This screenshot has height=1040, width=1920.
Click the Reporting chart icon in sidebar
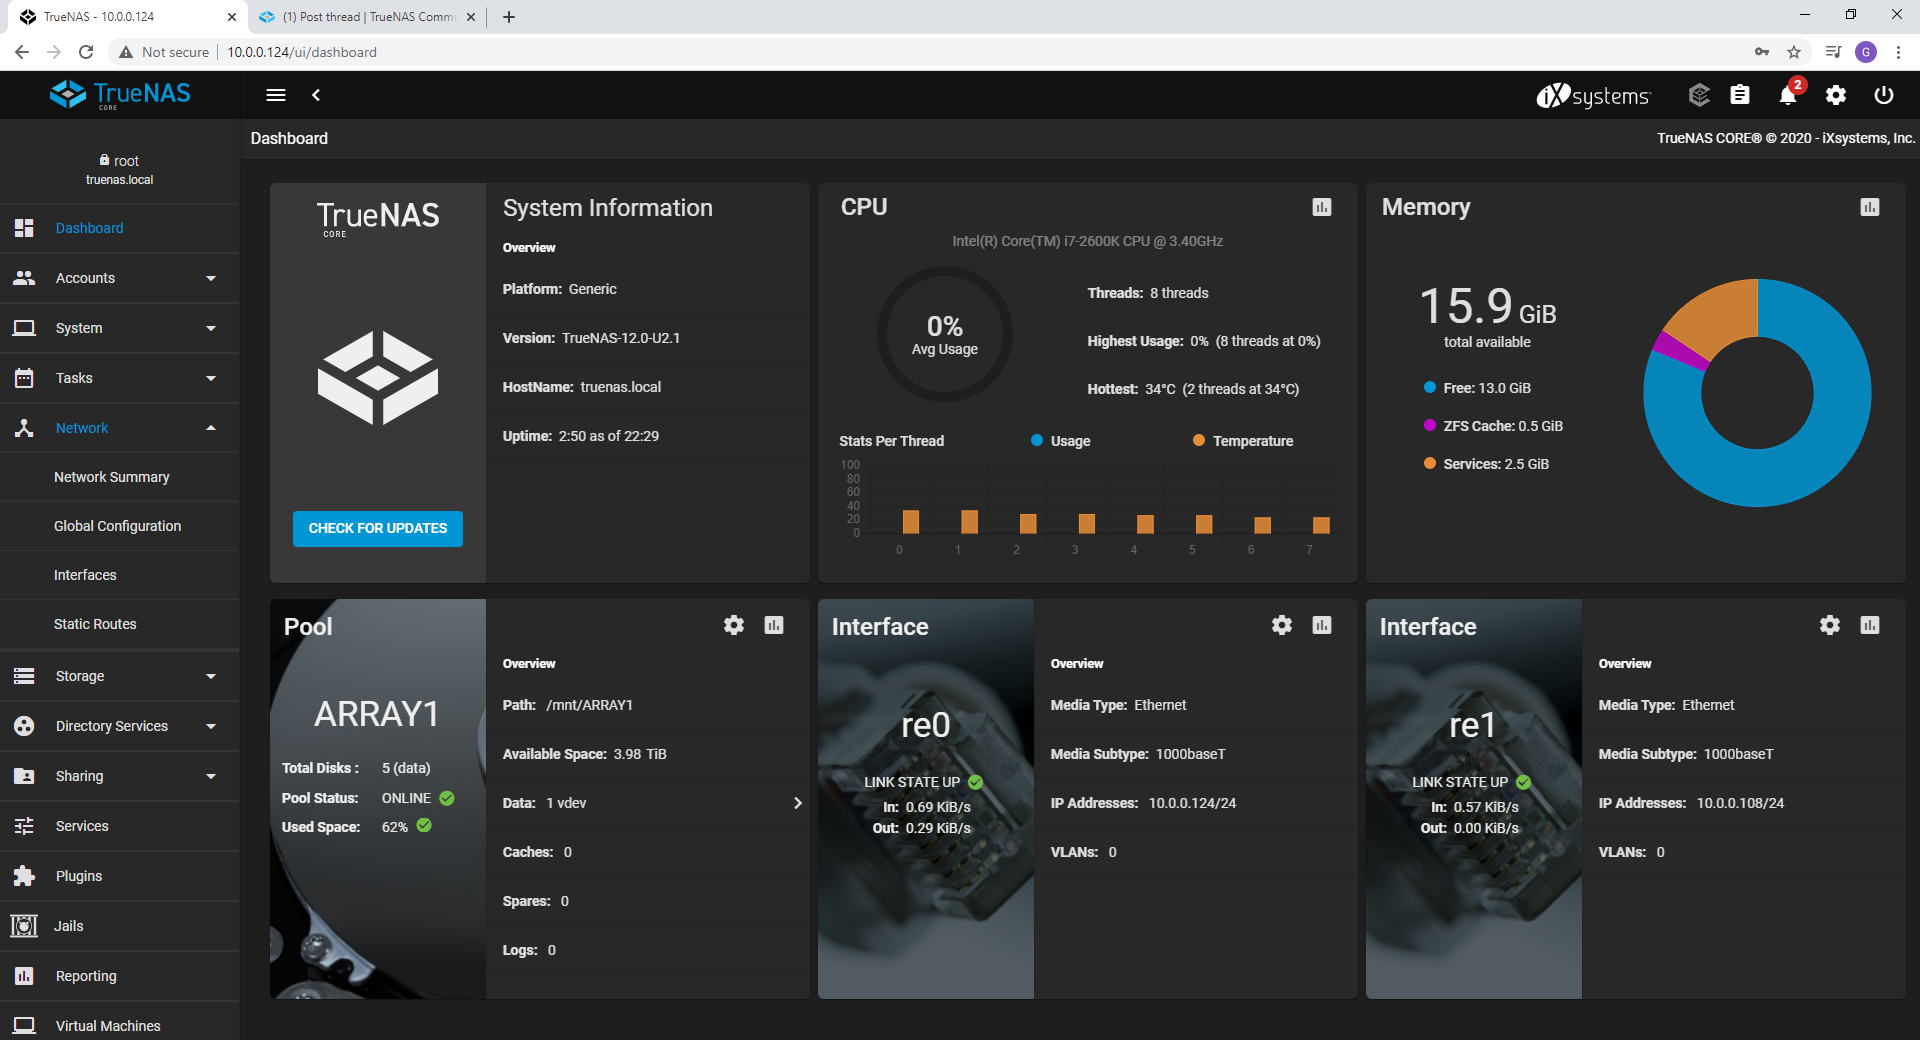coord(24,976)
